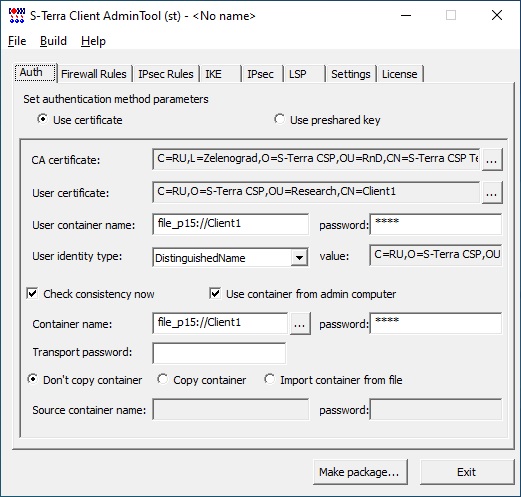Click the Source container name: label
This screenshot has height=497, width=521.
pyautogui.click(x=89, y=410)
